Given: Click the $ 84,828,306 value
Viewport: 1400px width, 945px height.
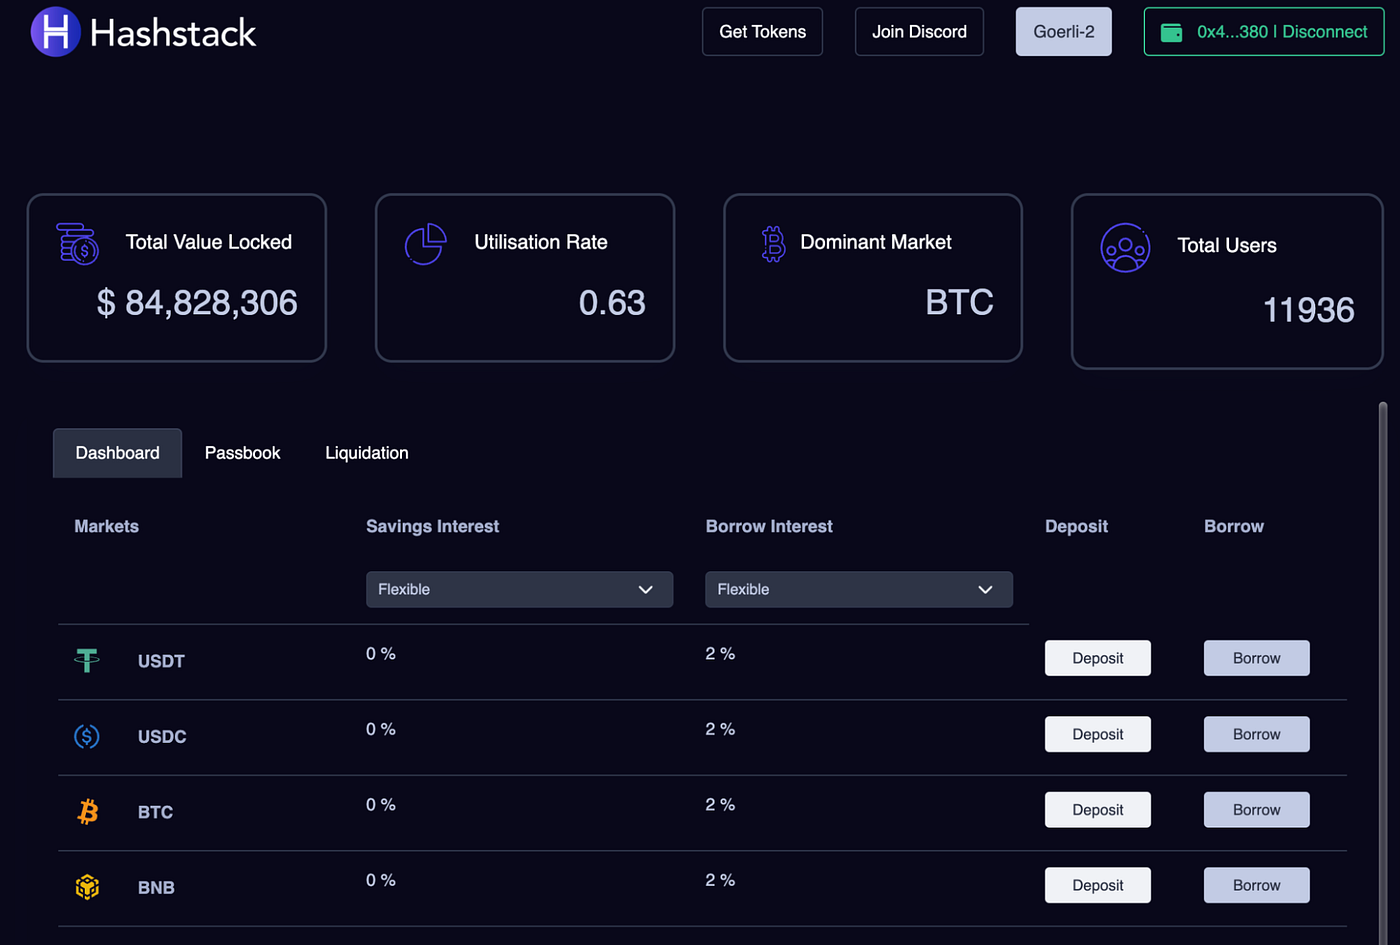Looking at the screenshot, I should point(197,303).
